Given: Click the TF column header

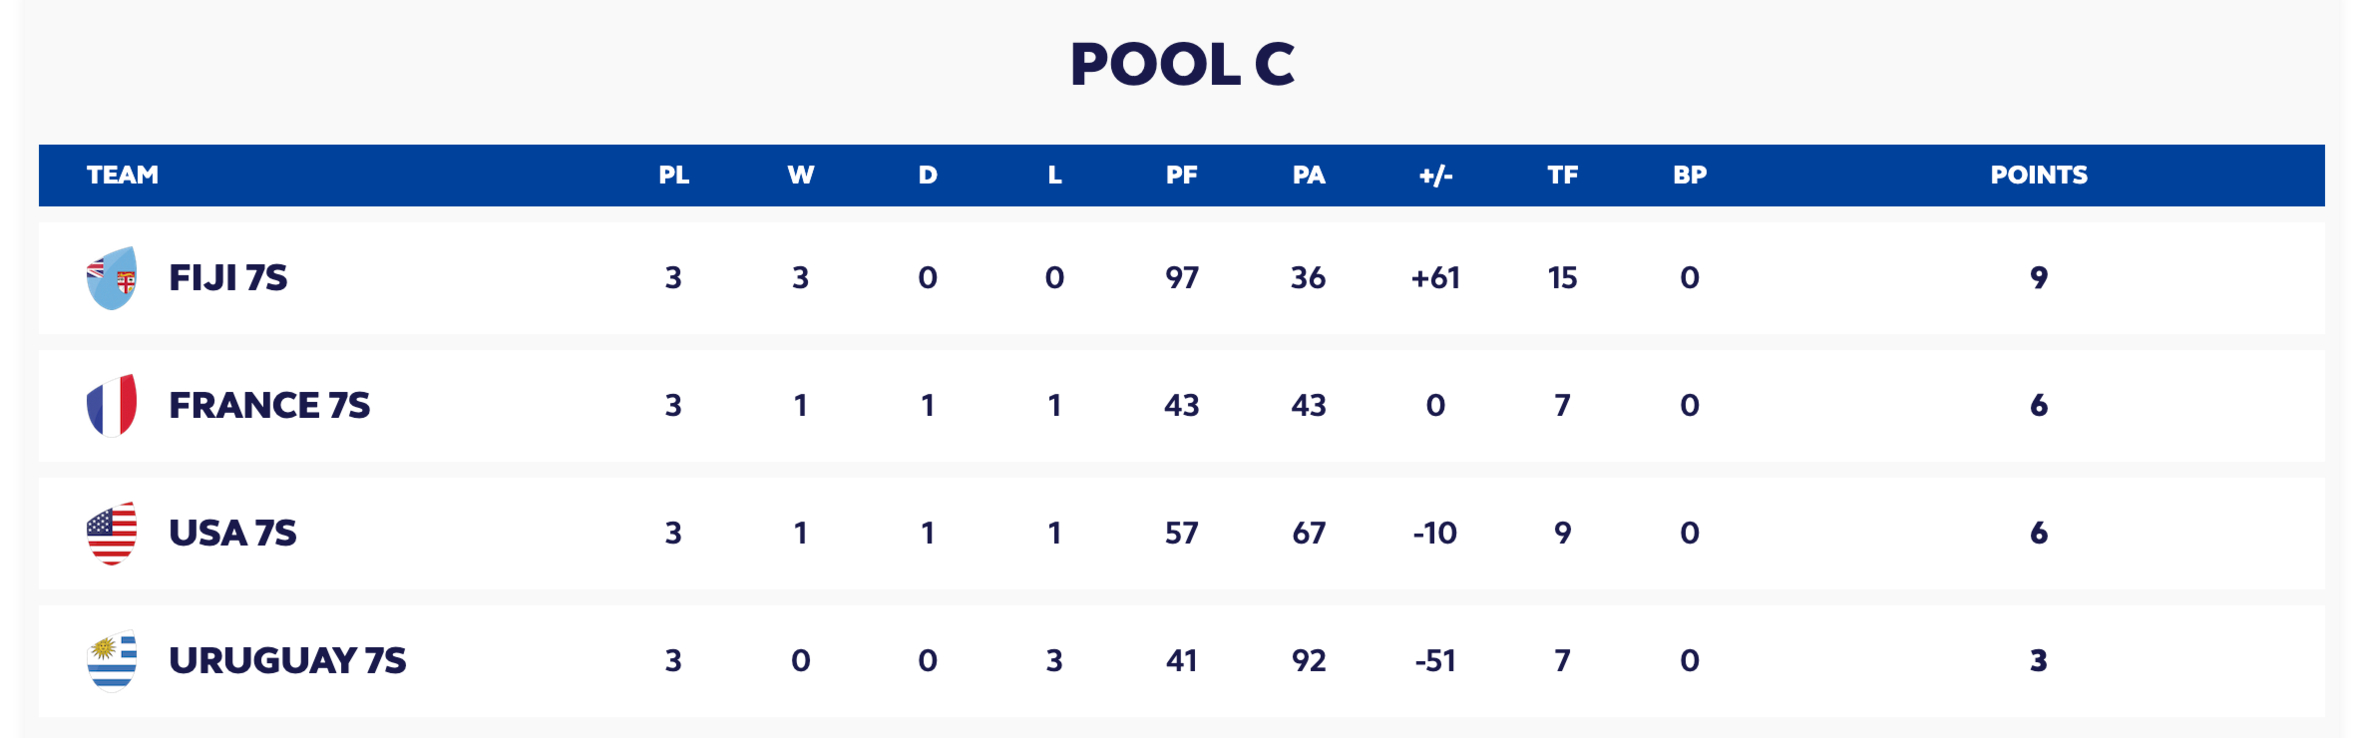Looking at the screenshot, I should (1562, 175).
